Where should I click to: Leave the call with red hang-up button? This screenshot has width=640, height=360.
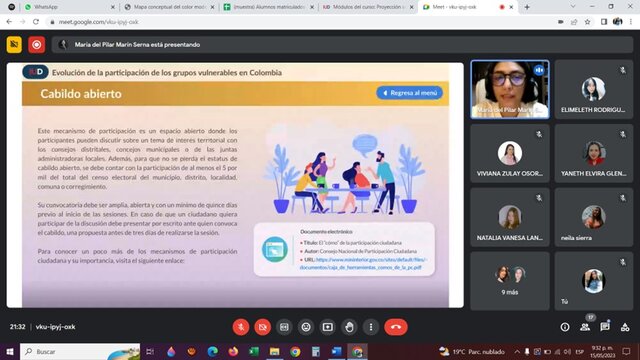[x=396, y=327]
